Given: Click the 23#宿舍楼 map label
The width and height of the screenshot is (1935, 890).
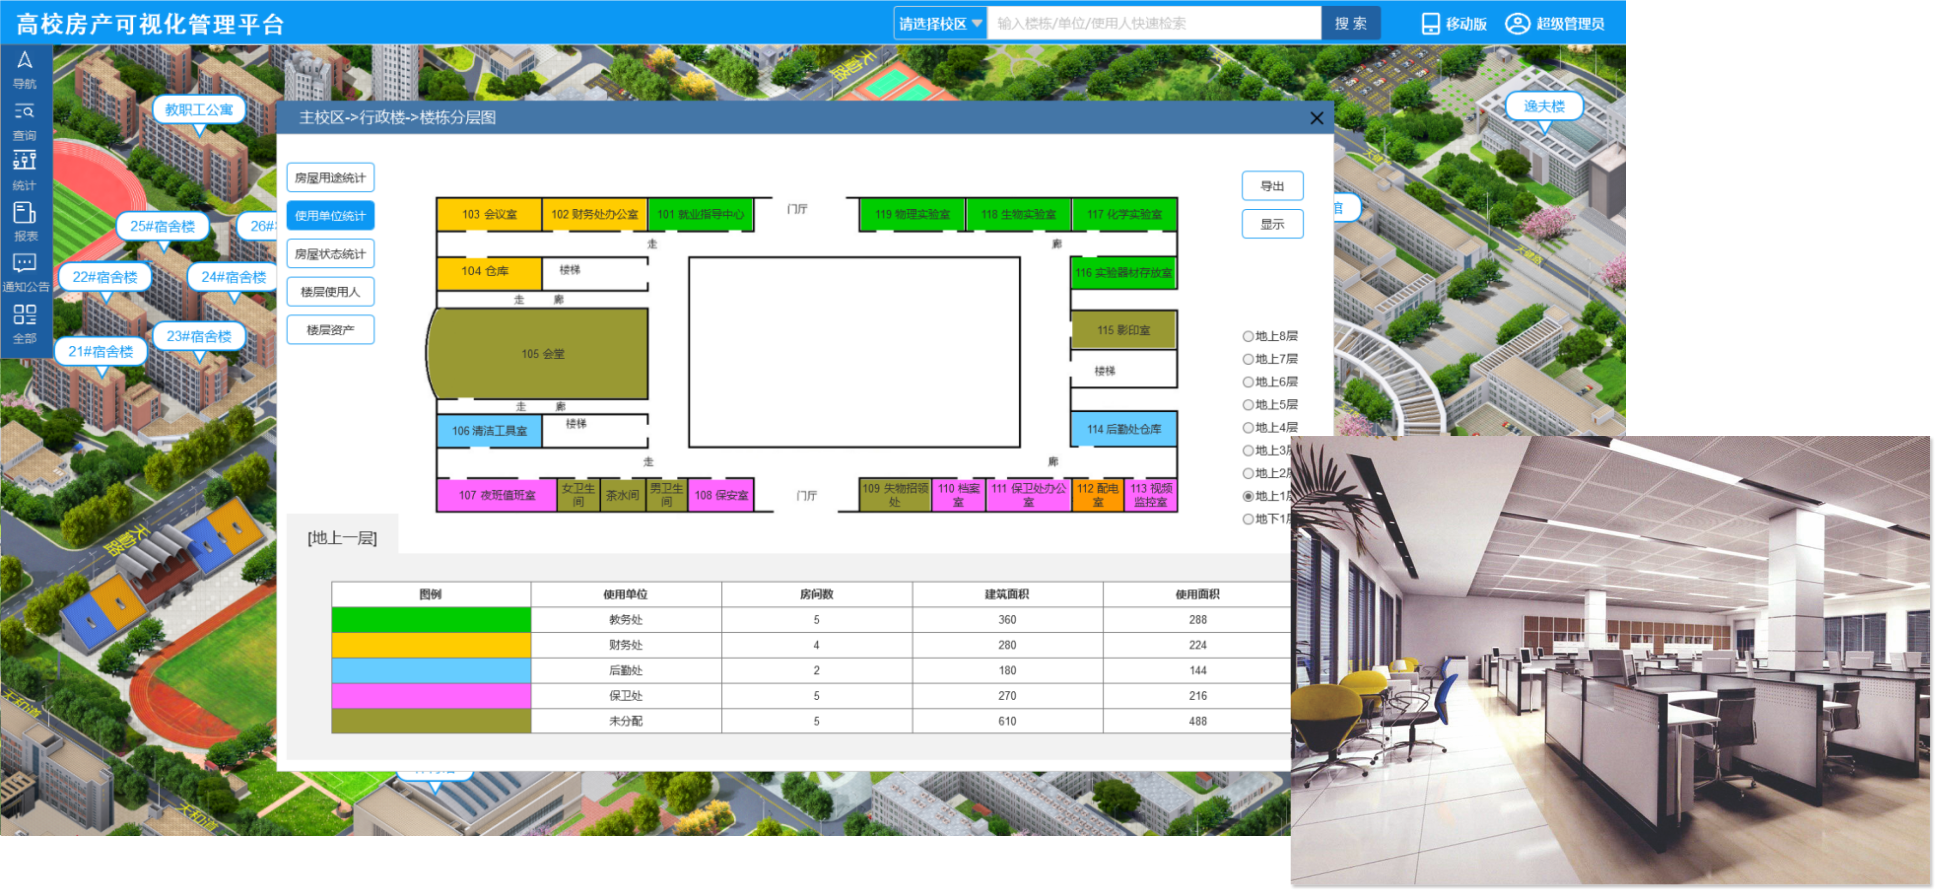Looking at the screenshot, I should 198,336.
